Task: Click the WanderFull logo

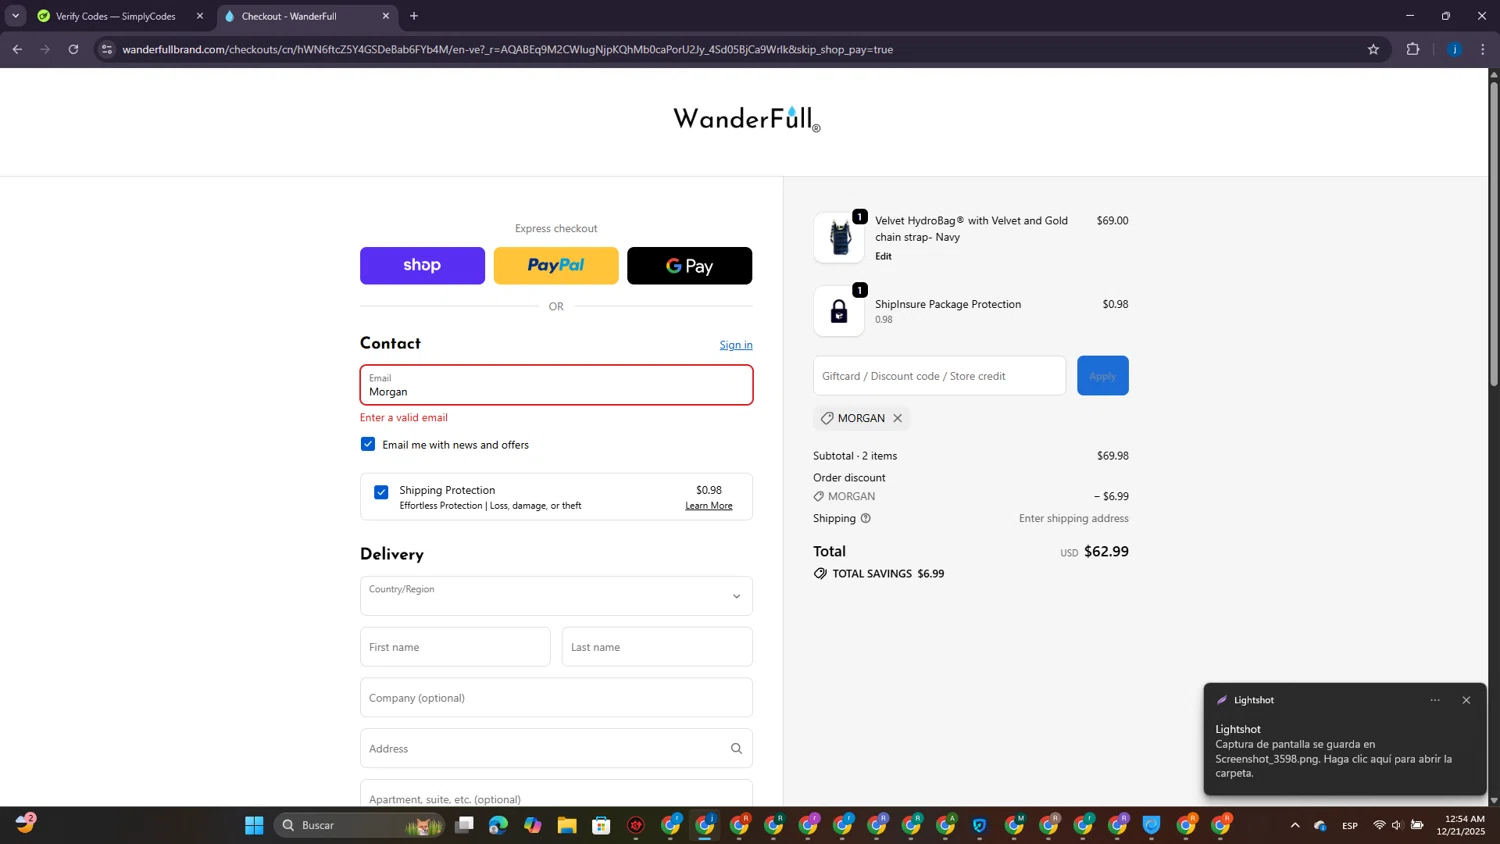Action: 747,119
